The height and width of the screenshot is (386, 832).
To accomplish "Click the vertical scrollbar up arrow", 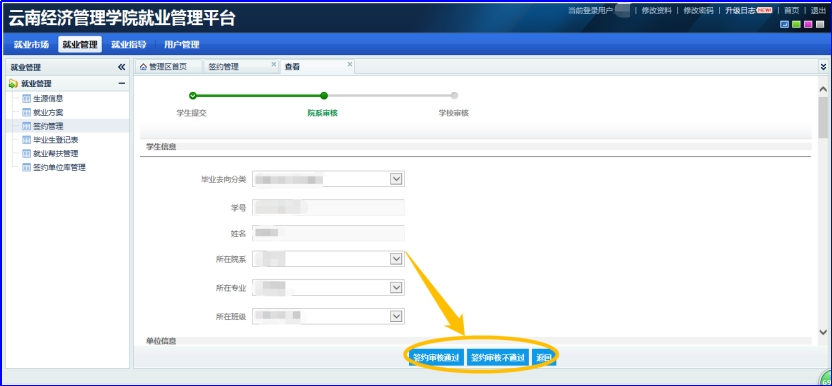I will (x=823, y=89).
